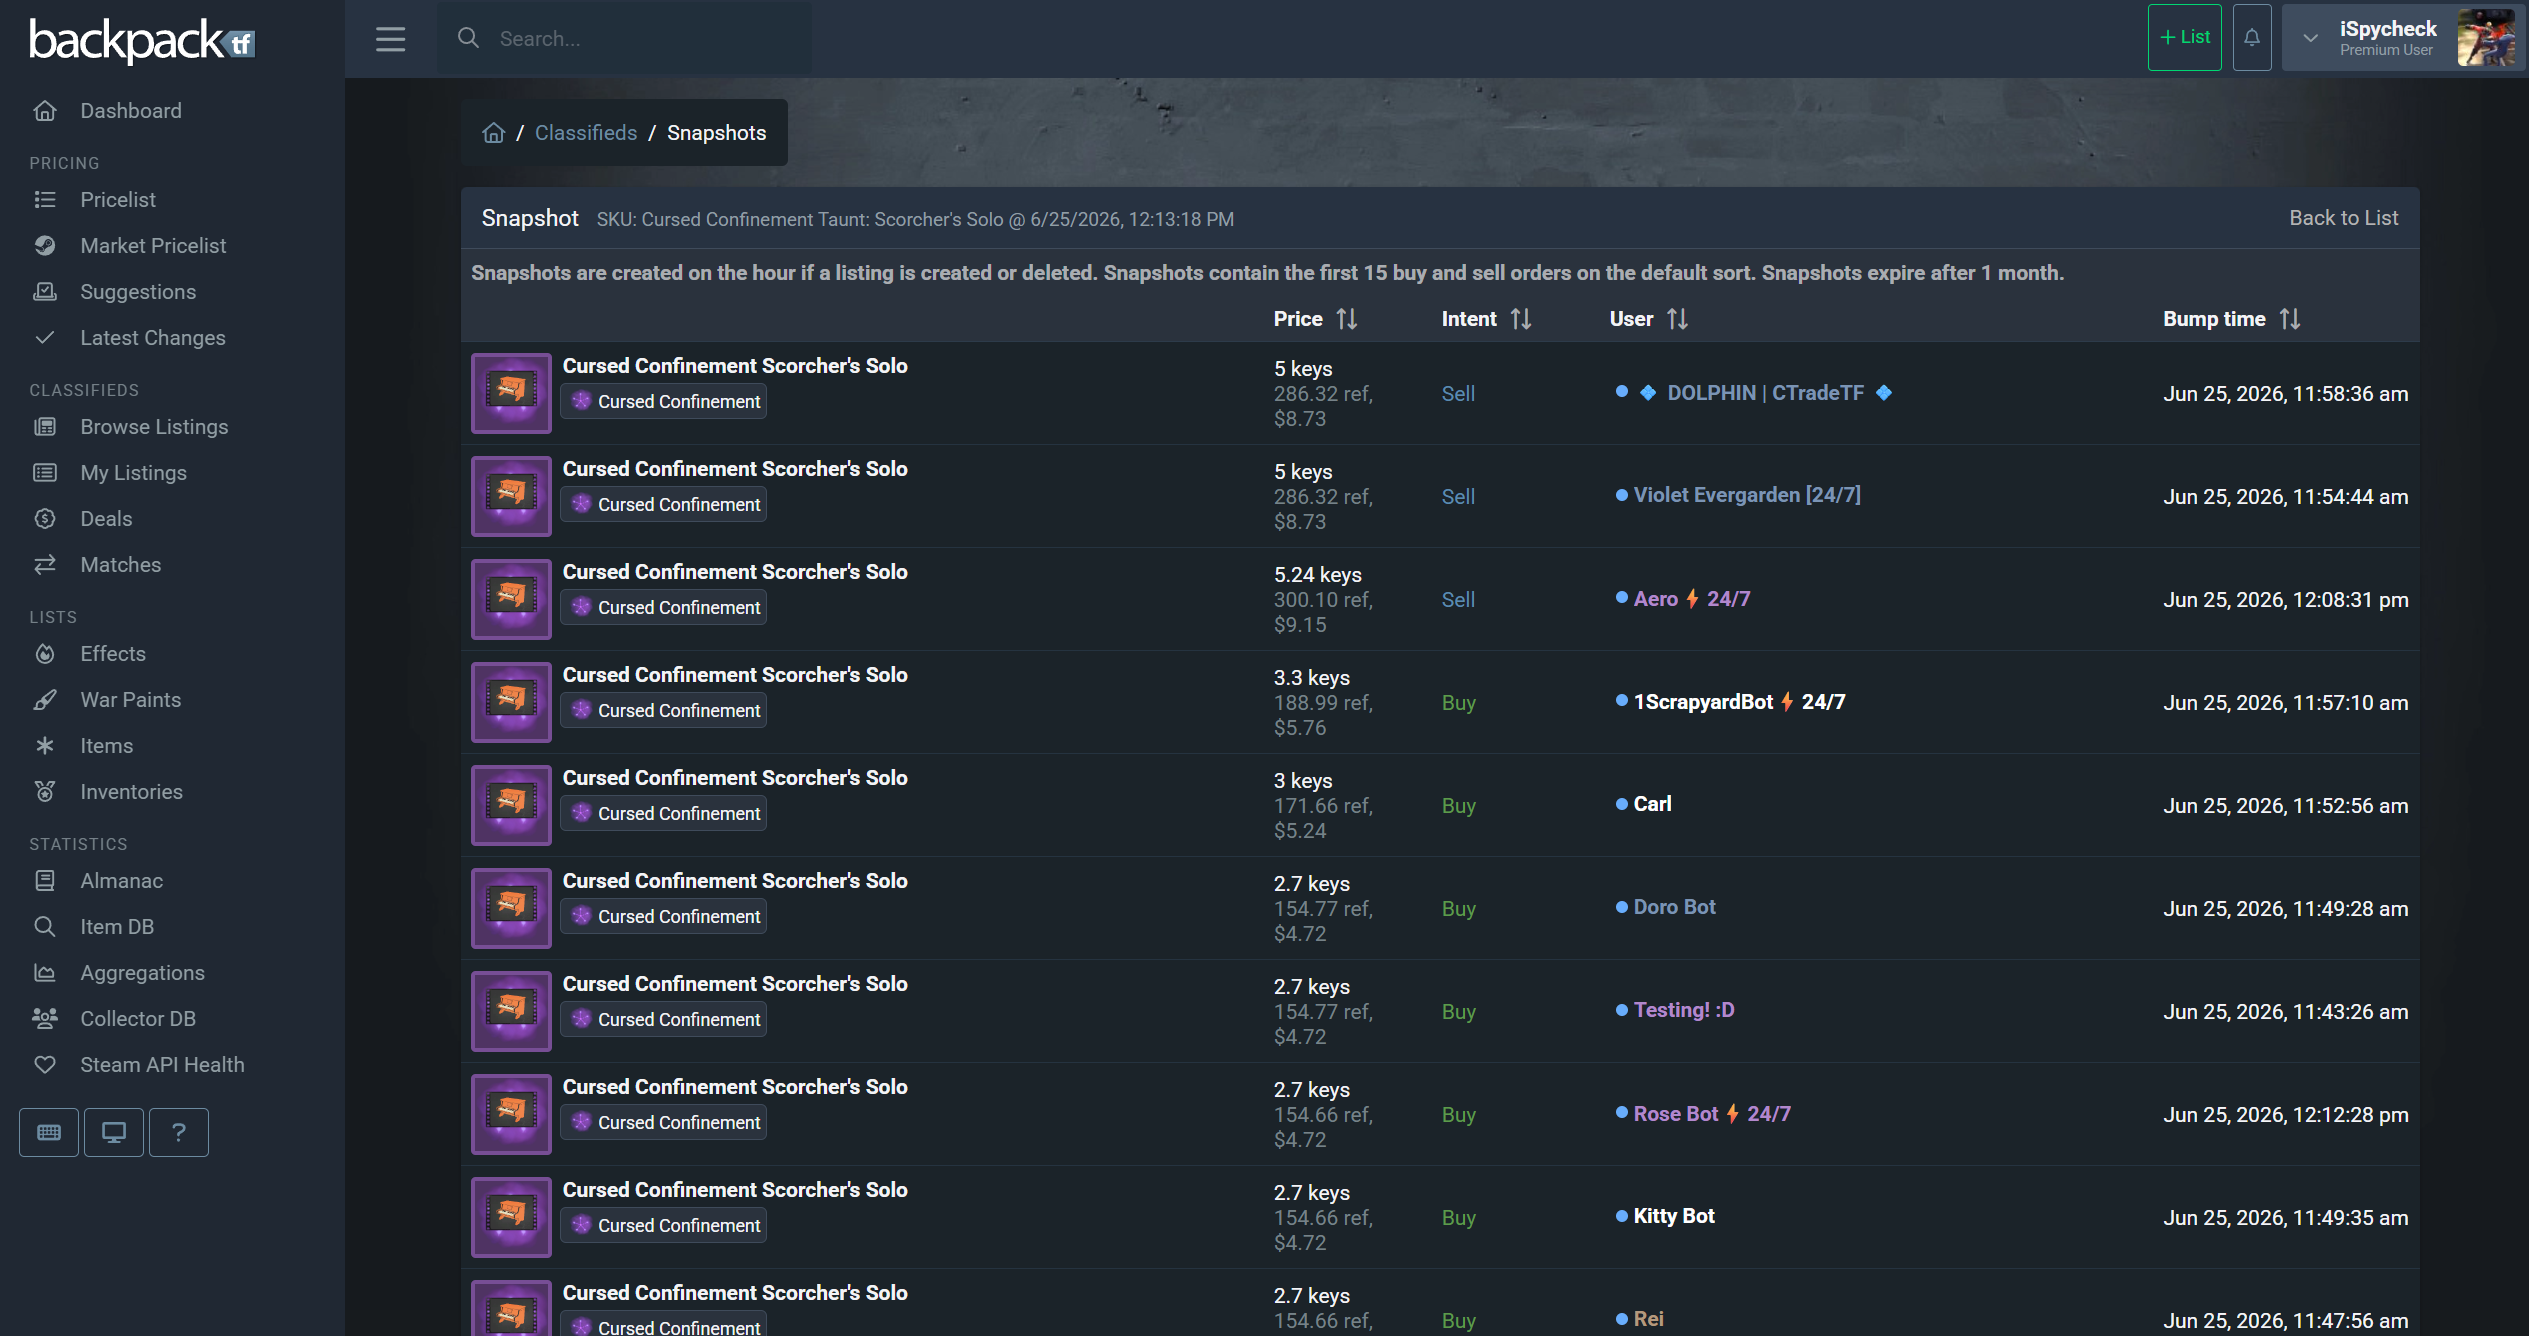Click the Items asterisk icon
Image resolution: width=2529 pixels, height=1336 pixels.
coord(45,746)
